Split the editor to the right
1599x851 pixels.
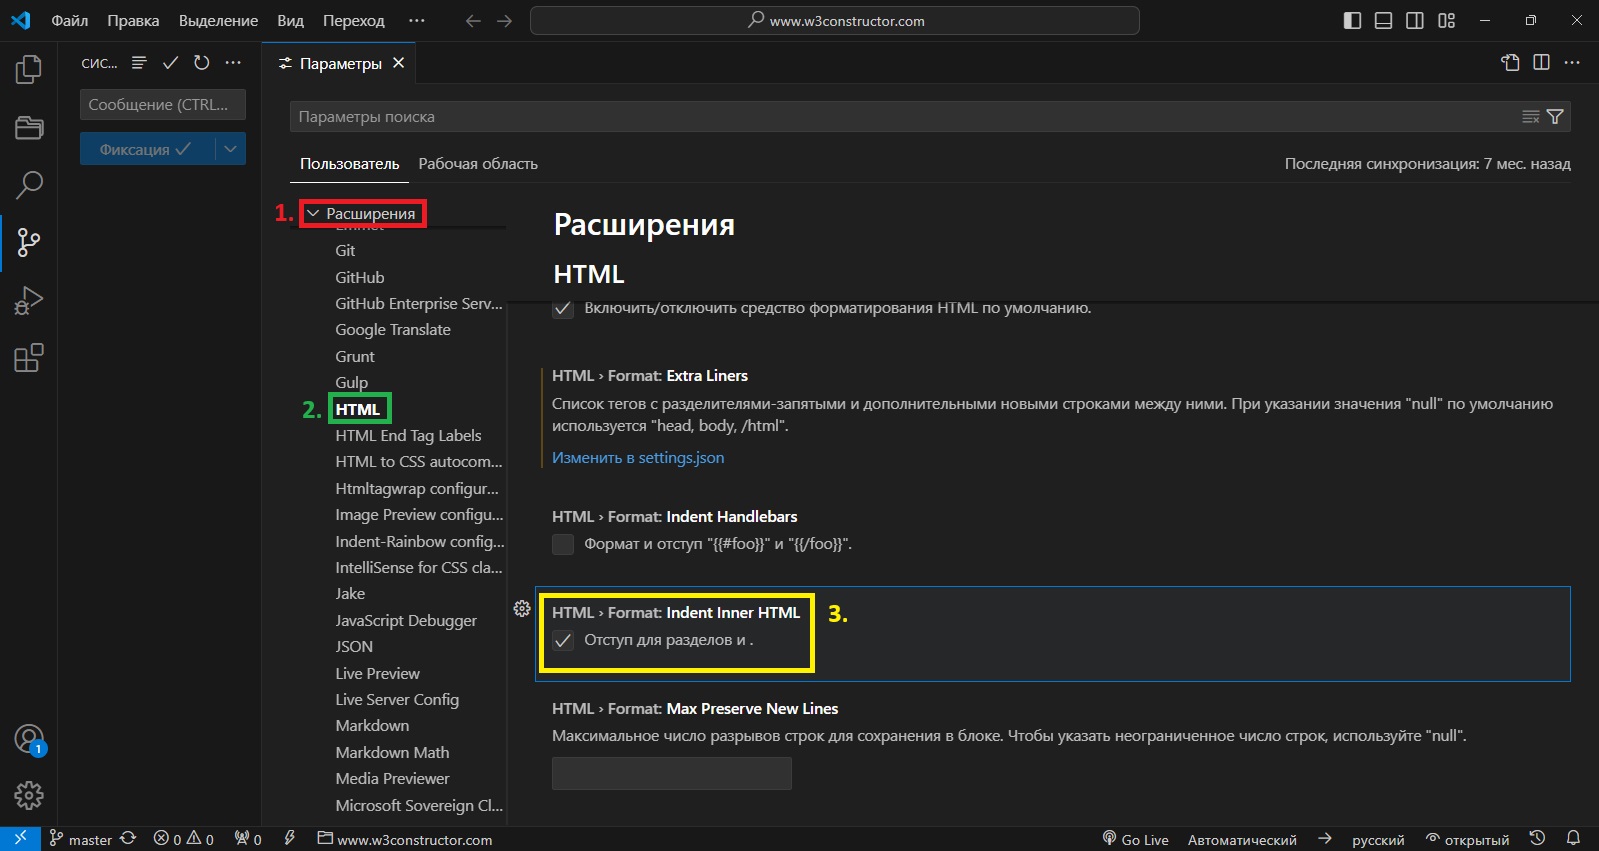1541,63
